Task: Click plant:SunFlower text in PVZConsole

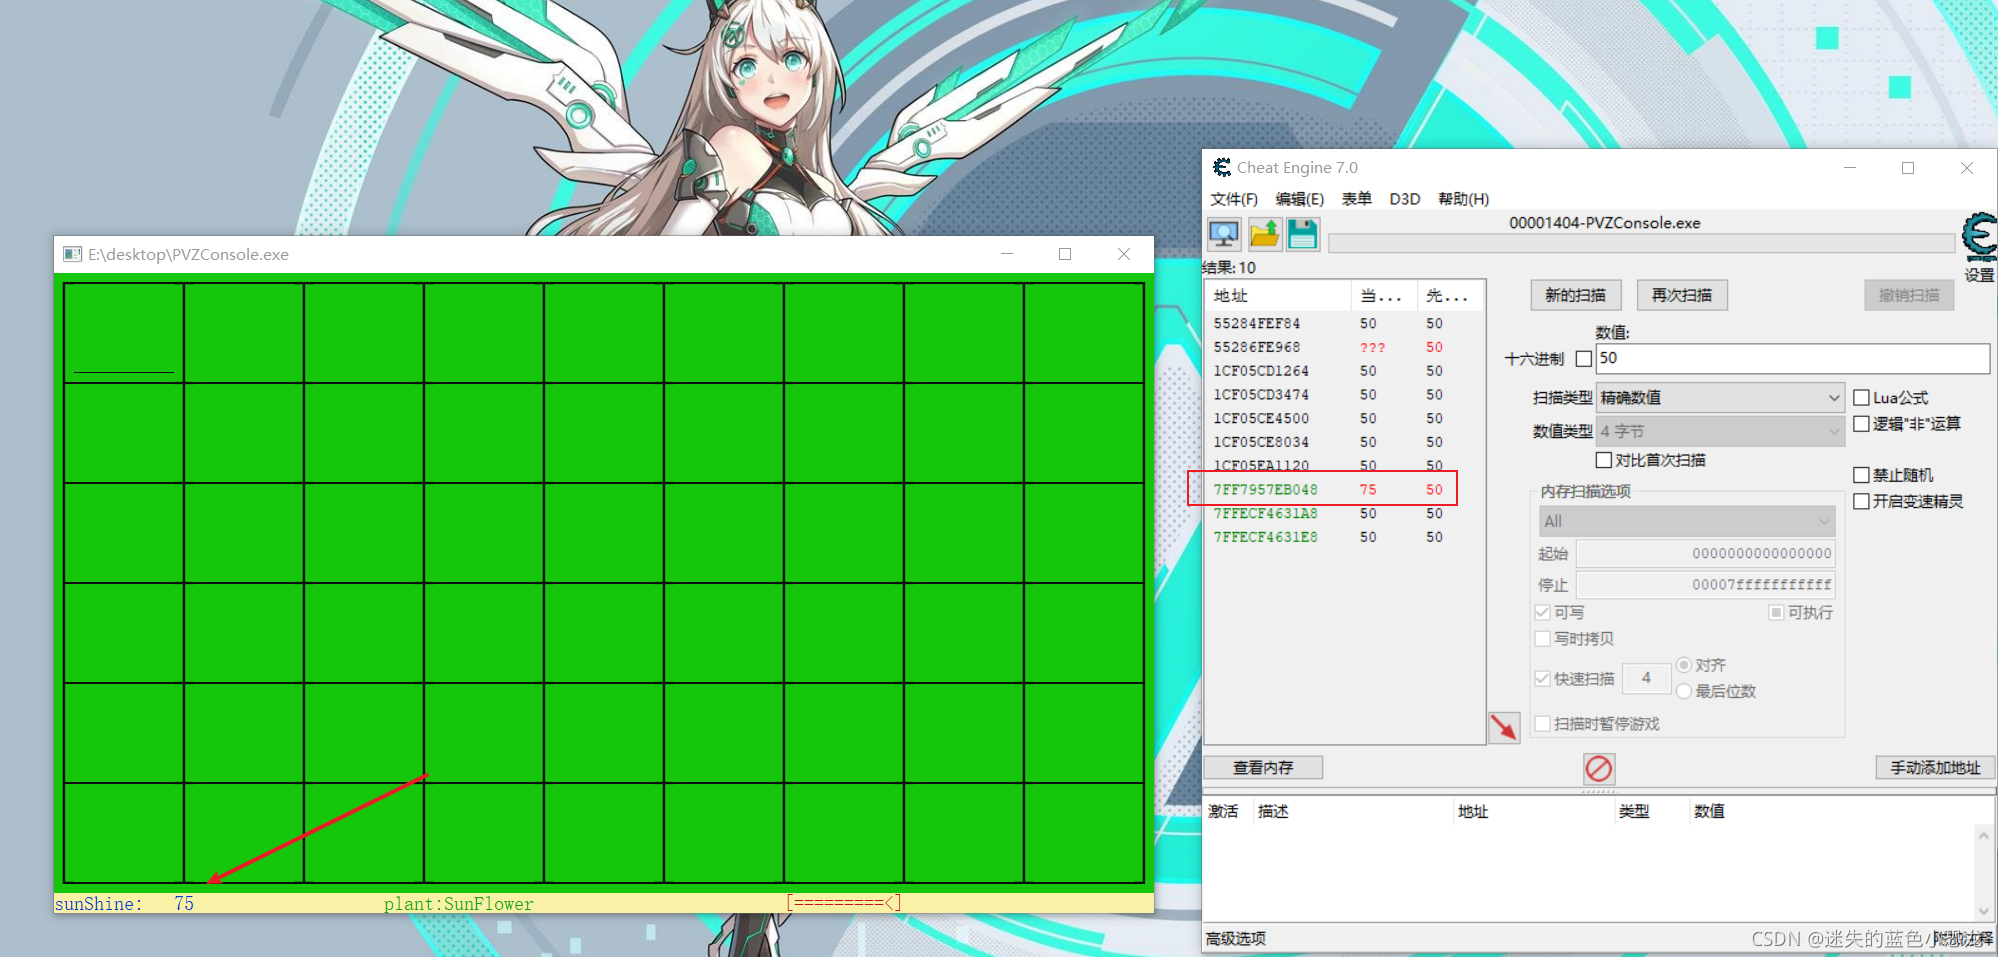Action: [459, 903]
